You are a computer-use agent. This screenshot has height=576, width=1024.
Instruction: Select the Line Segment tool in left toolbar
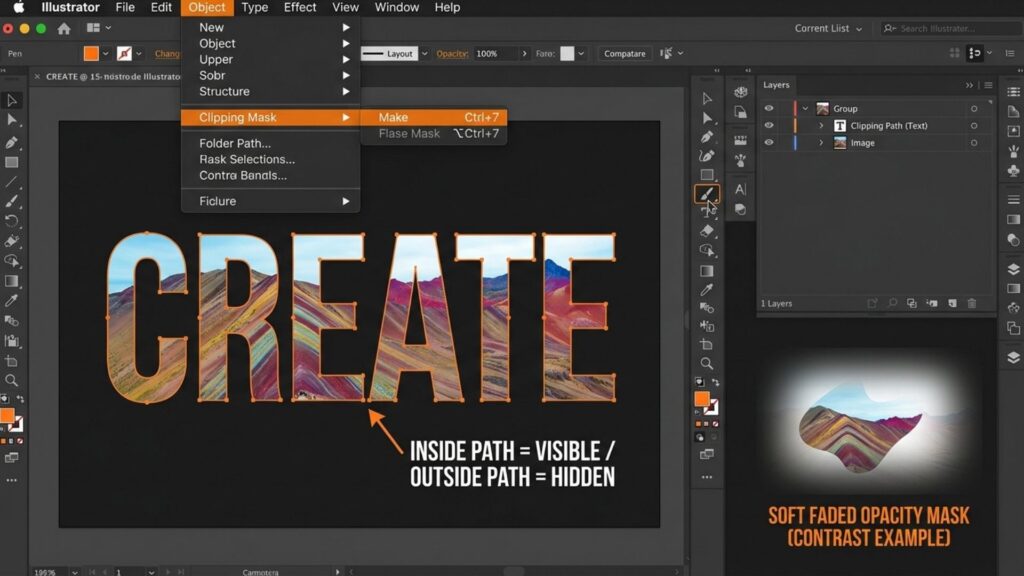click(12, 182)
